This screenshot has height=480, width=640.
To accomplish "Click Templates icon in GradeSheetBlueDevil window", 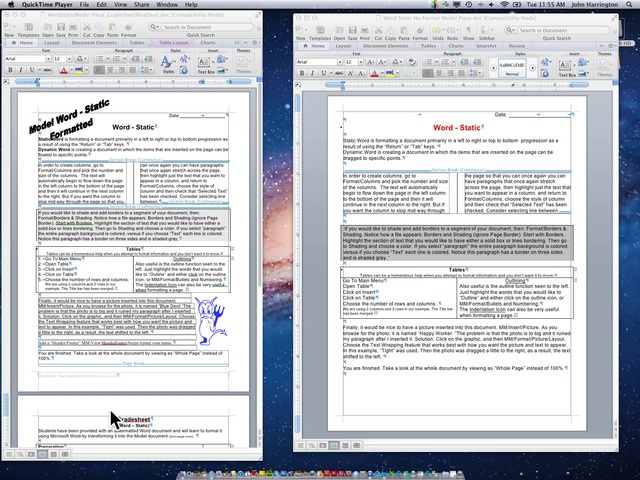I will click(29, 27).
